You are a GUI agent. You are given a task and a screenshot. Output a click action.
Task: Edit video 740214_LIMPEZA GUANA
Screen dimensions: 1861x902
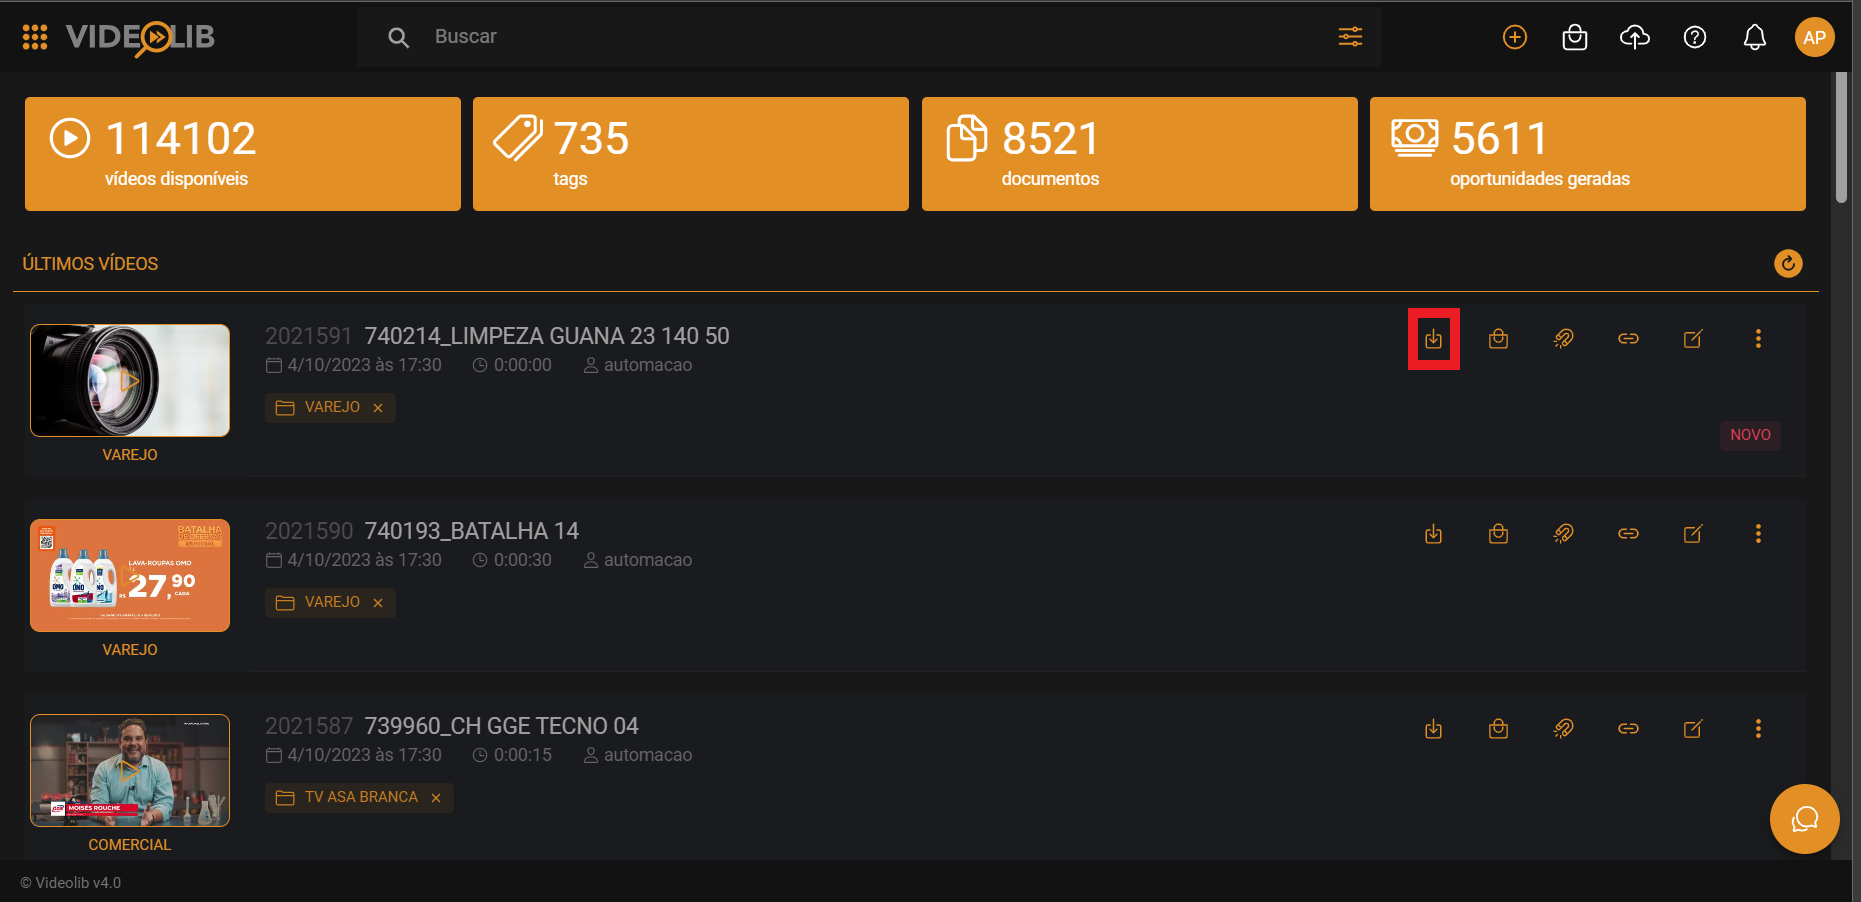[1693, 339]
